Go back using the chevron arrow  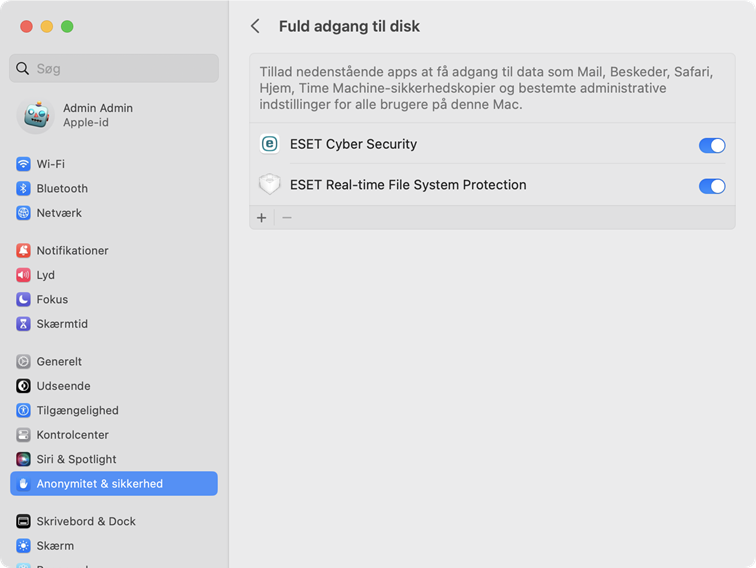256,26
